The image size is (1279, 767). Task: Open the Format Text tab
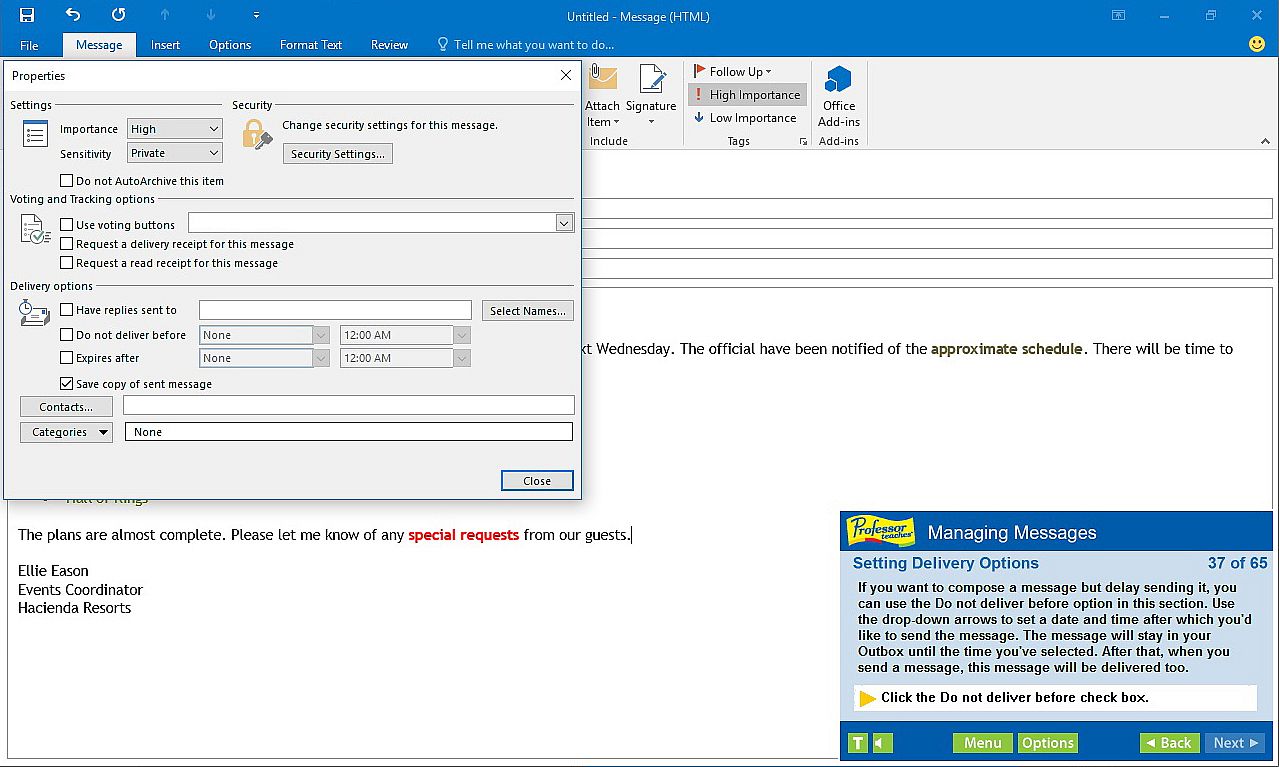pyautogui.click(x=310, y=45)
